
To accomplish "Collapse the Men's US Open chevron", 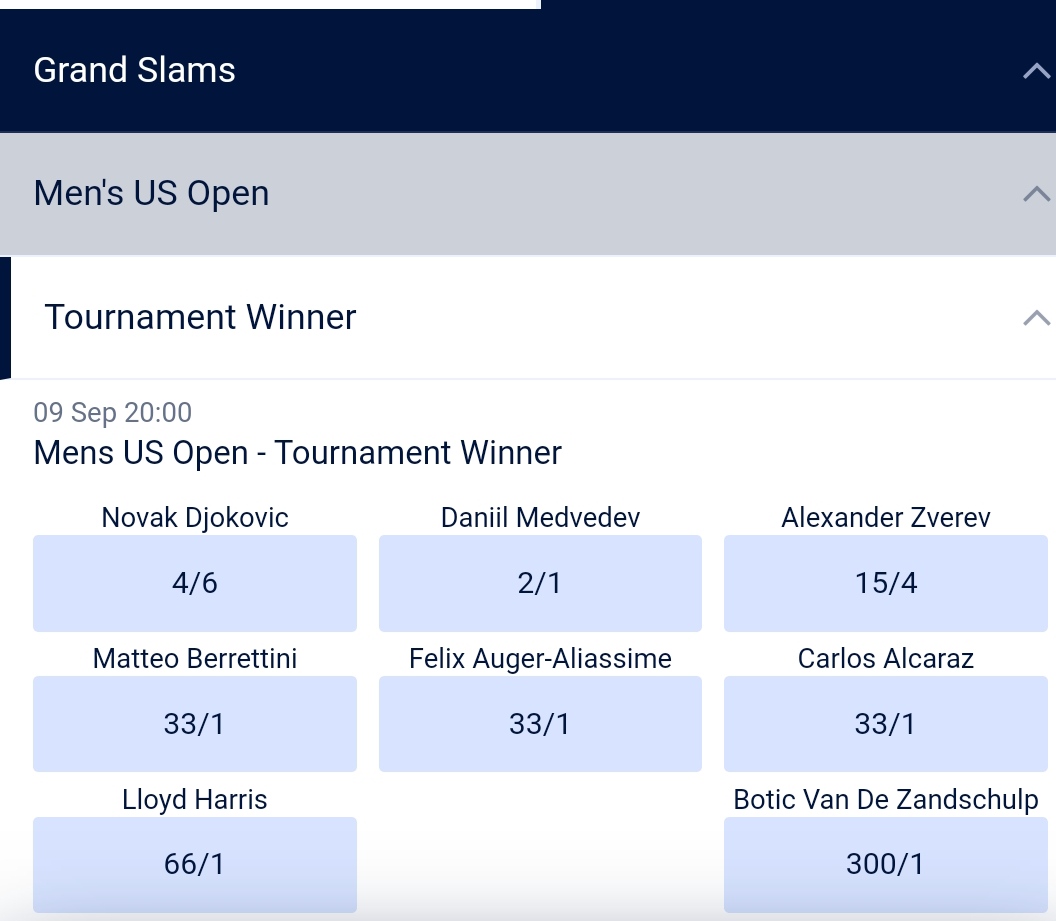I will pyautogui.click(x=1036, y=194).
